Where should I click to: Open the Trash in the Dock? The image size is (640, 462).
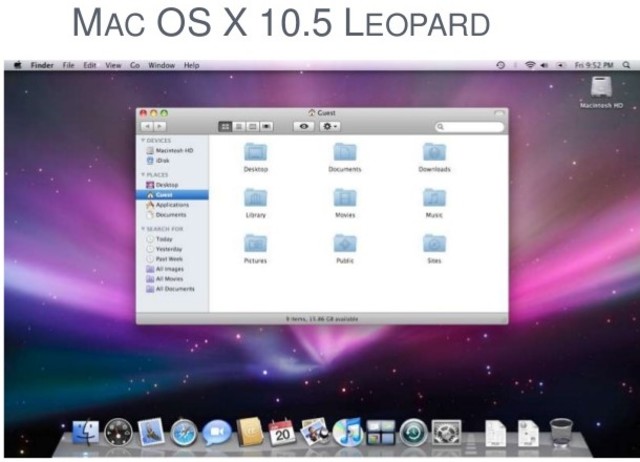(561, 432)
